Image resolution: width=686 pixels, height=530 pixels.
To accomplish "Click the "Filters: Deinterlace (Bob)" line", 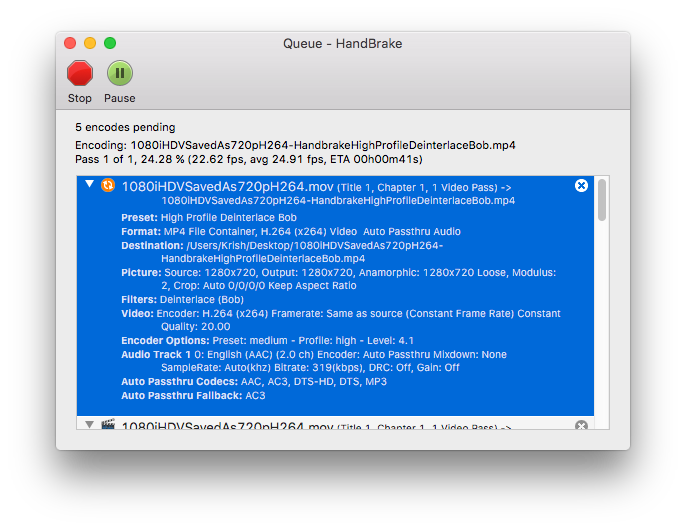I will (182, 300).
